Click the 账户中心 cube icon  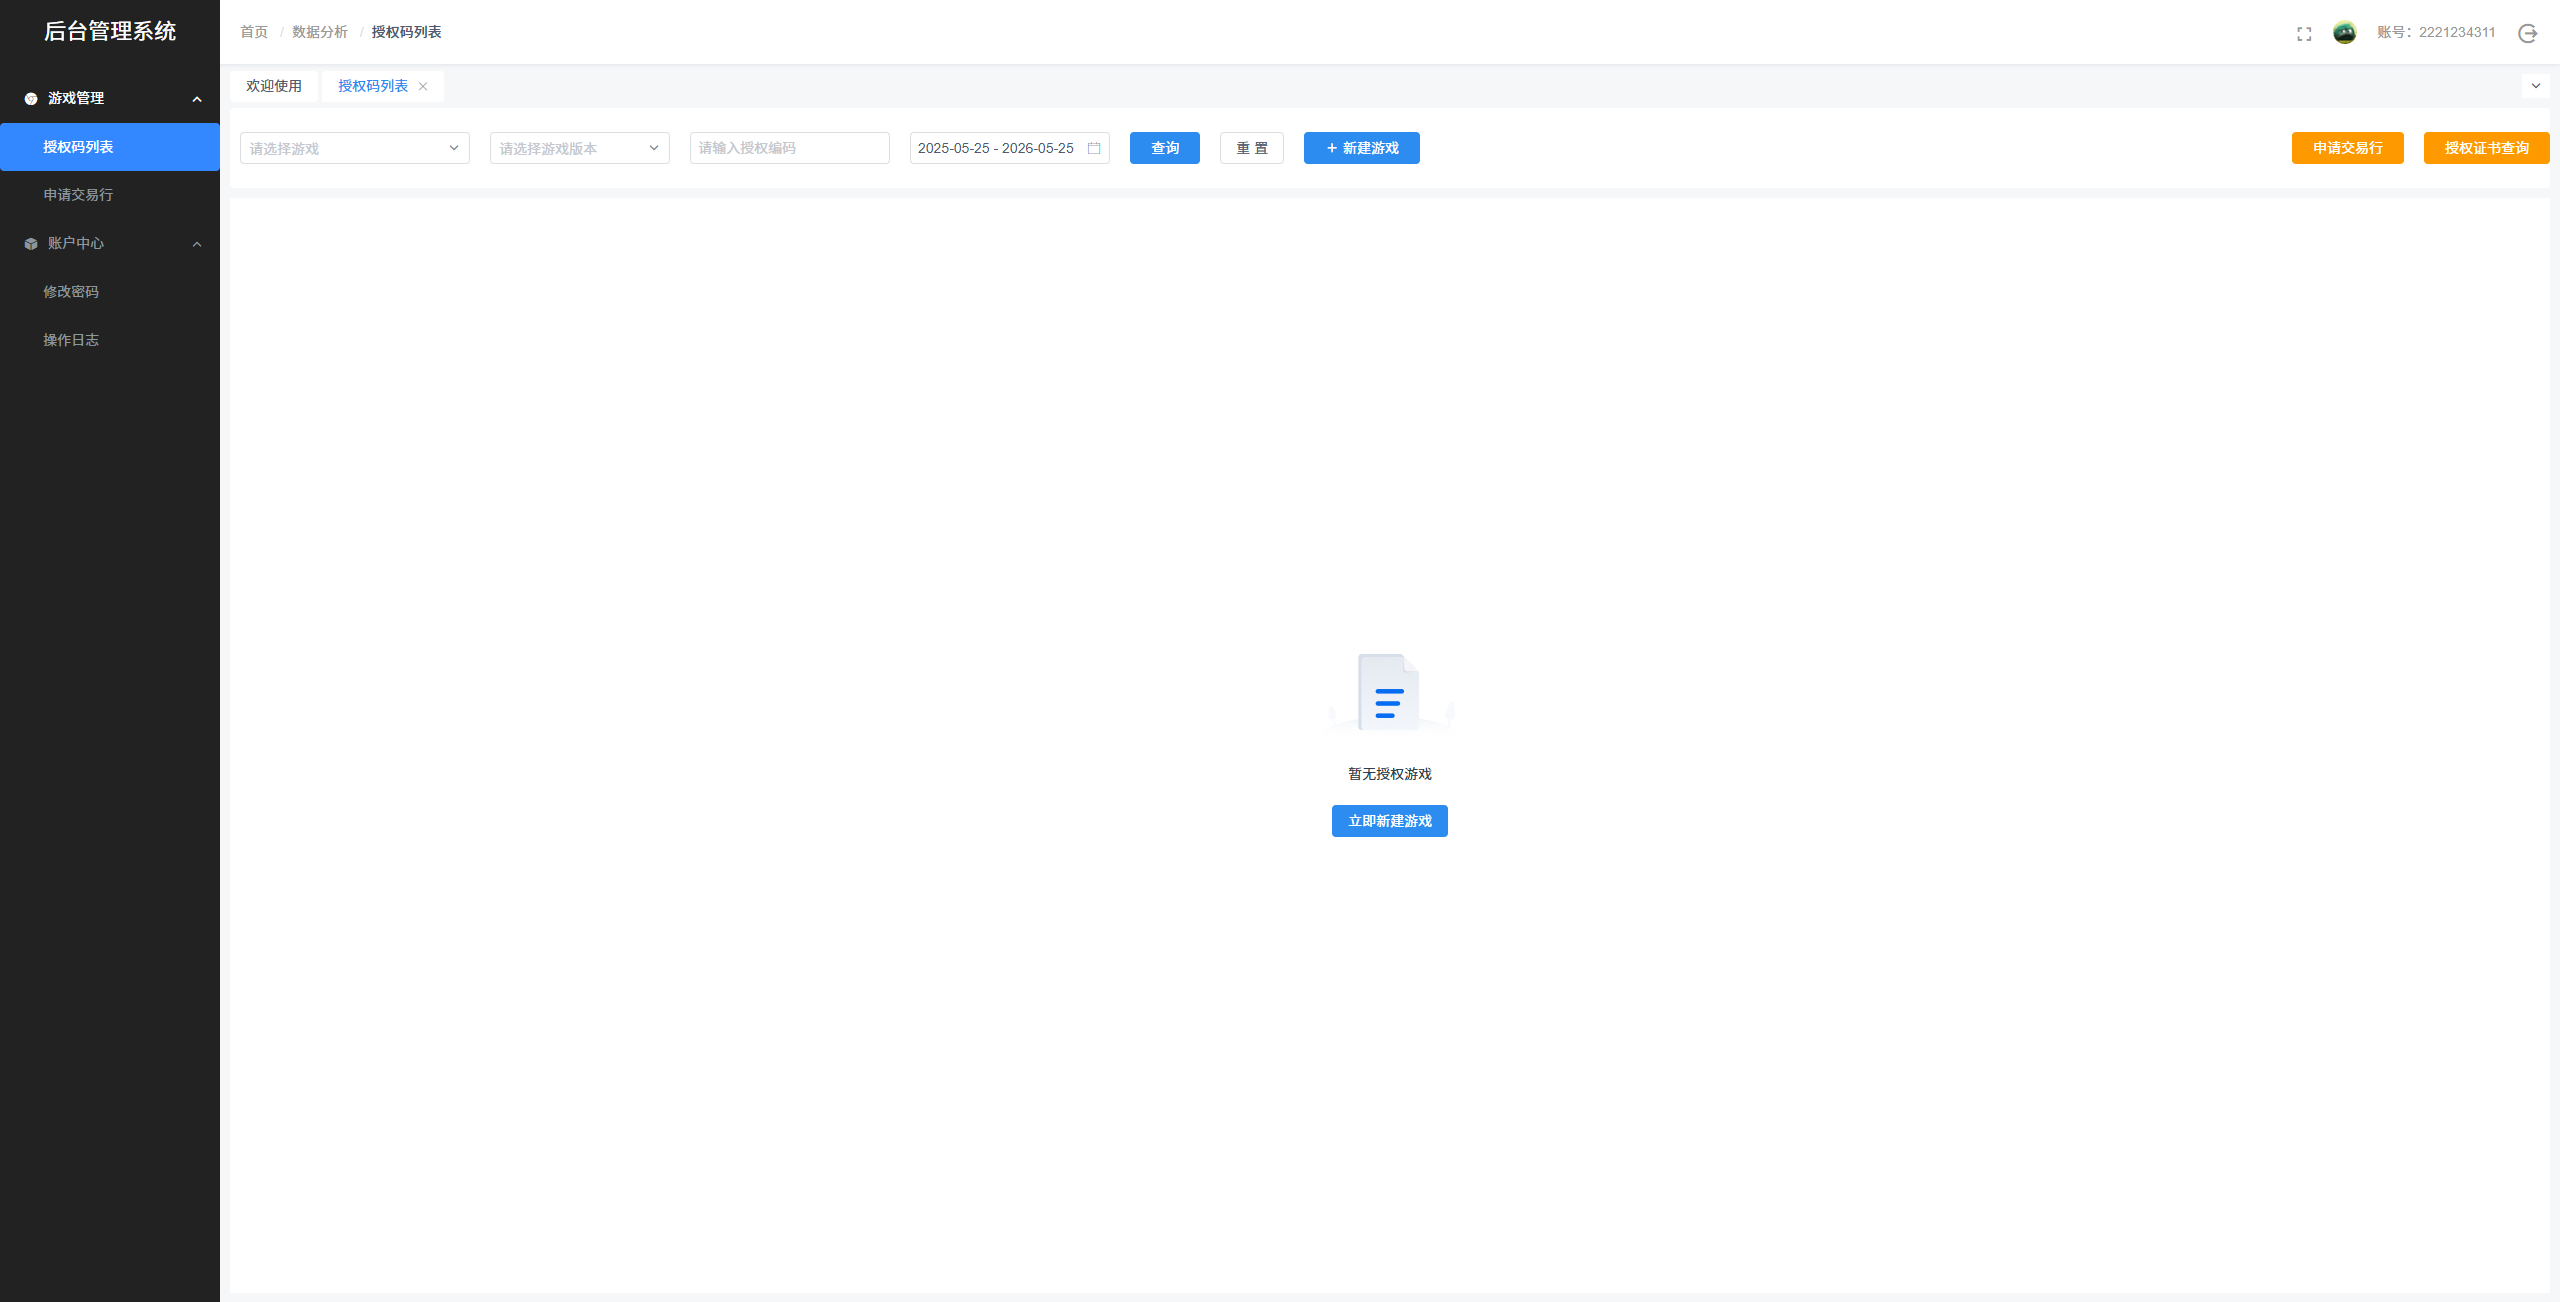pos(31,243)
